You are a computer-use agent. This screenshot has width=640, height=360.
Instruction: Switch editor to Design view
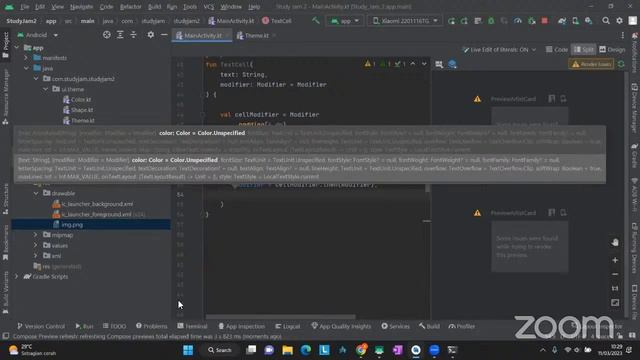coord(612,49)
